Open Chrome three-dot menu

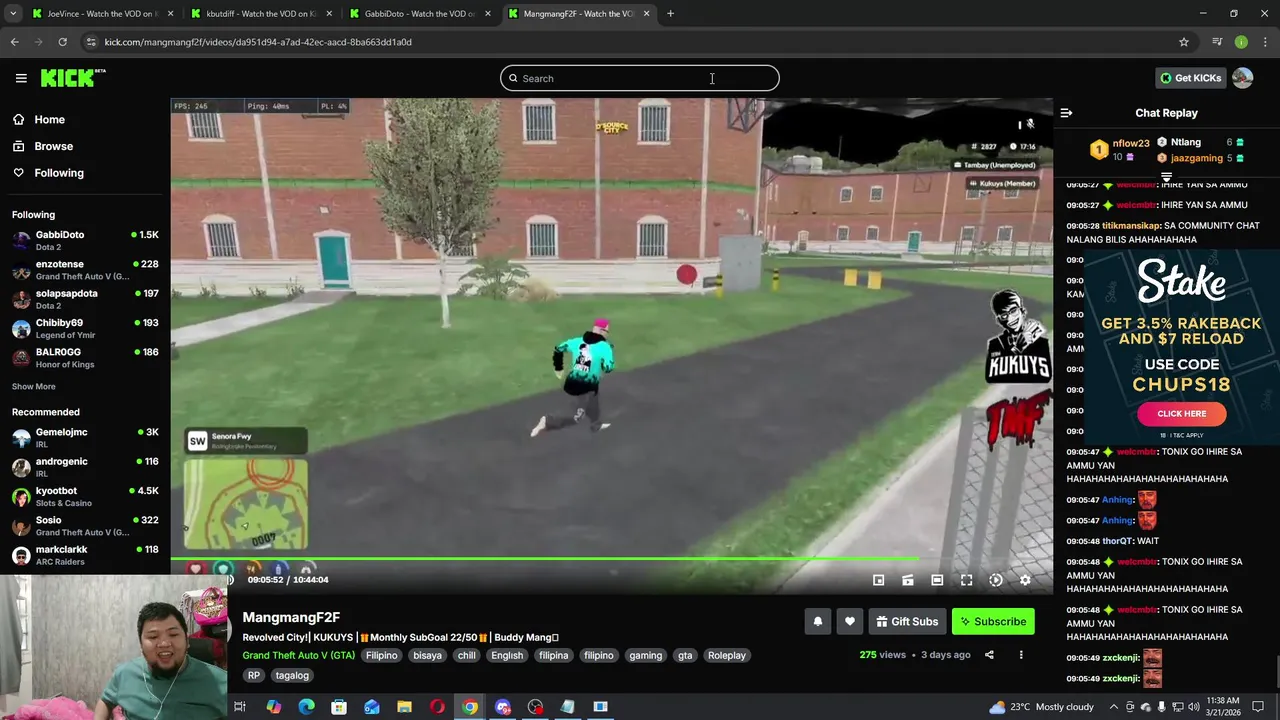[1266, 42]
